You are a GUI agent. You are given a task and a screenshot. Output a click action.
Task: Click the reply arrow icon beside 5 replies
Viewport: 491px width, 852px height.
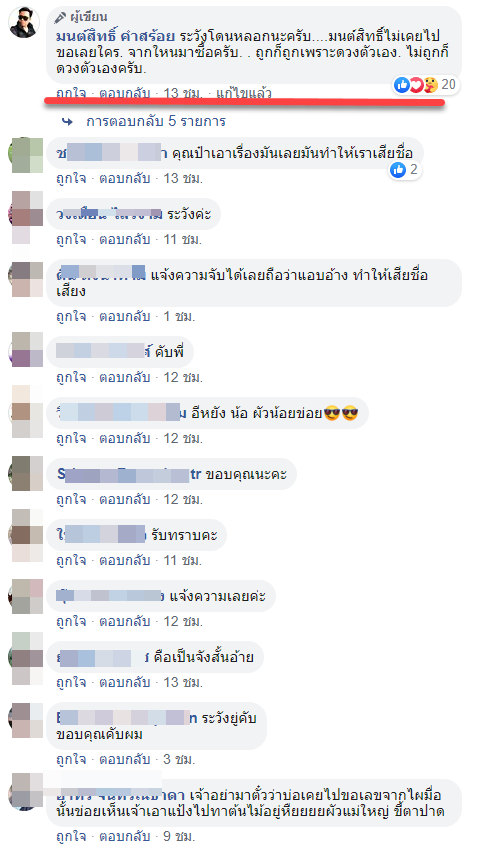click(67, 122)
